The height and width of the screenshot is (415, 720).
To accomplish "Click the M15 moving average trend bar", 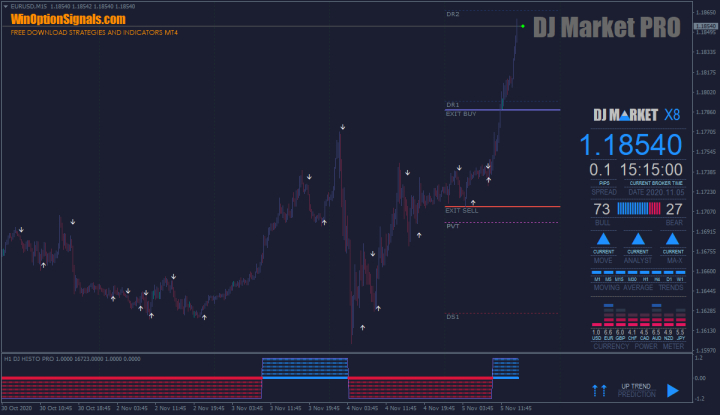I will (x=620, y=272).
